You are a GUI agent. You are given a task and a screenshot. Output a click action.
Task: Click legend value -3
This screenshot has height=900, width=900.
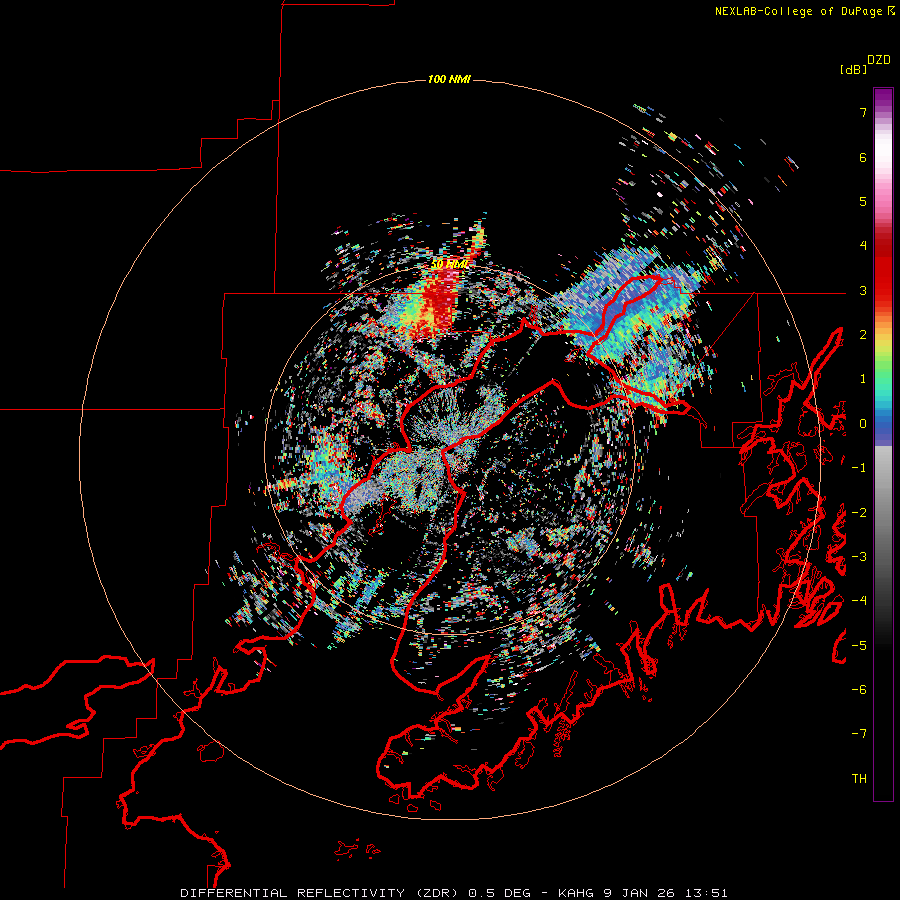coord(859,557)
